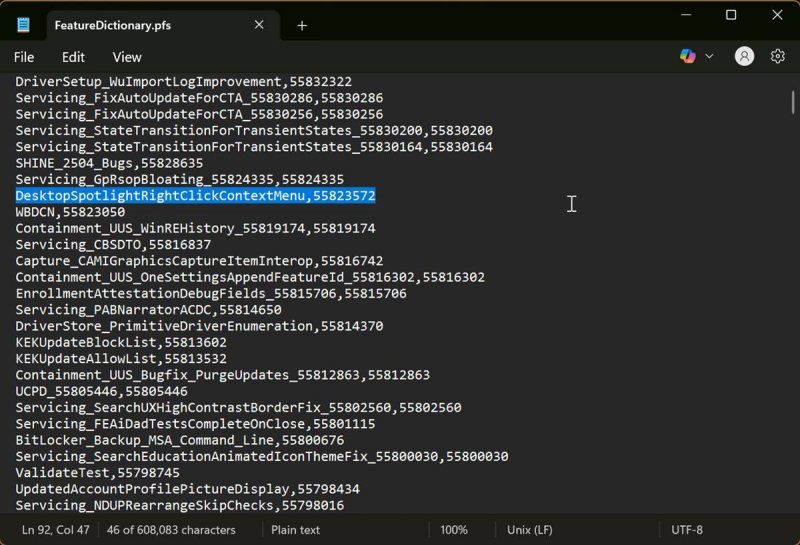Image resolution: width=800 pixels, height=545 pixels.
Task: Click the StateTransitionForTransientStates_55830164 line
Action: (x=254, y=147)
